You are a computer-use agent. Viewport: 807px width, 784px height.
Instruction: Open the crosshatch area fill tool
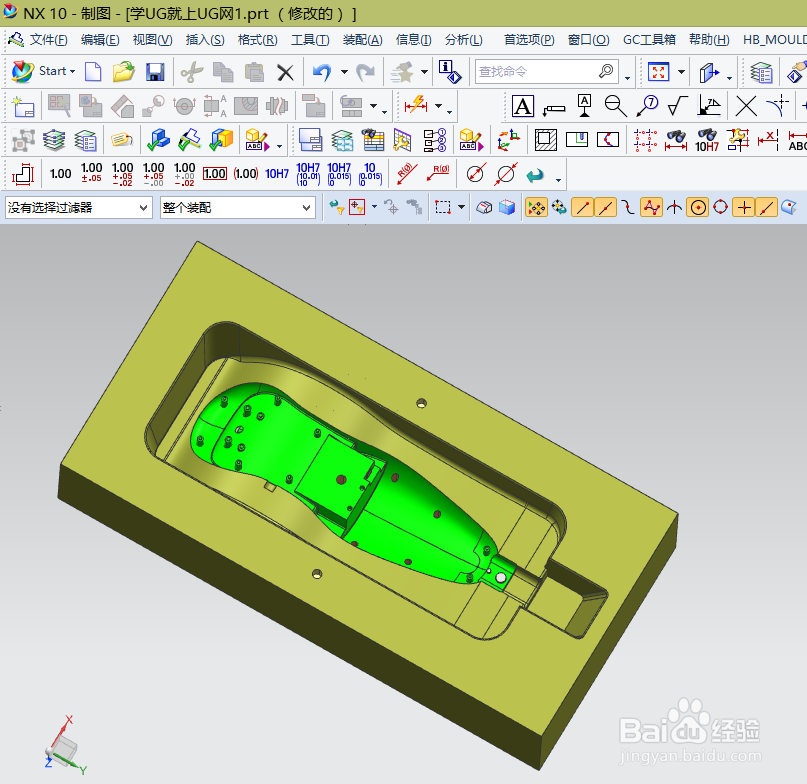click(546, 140)
